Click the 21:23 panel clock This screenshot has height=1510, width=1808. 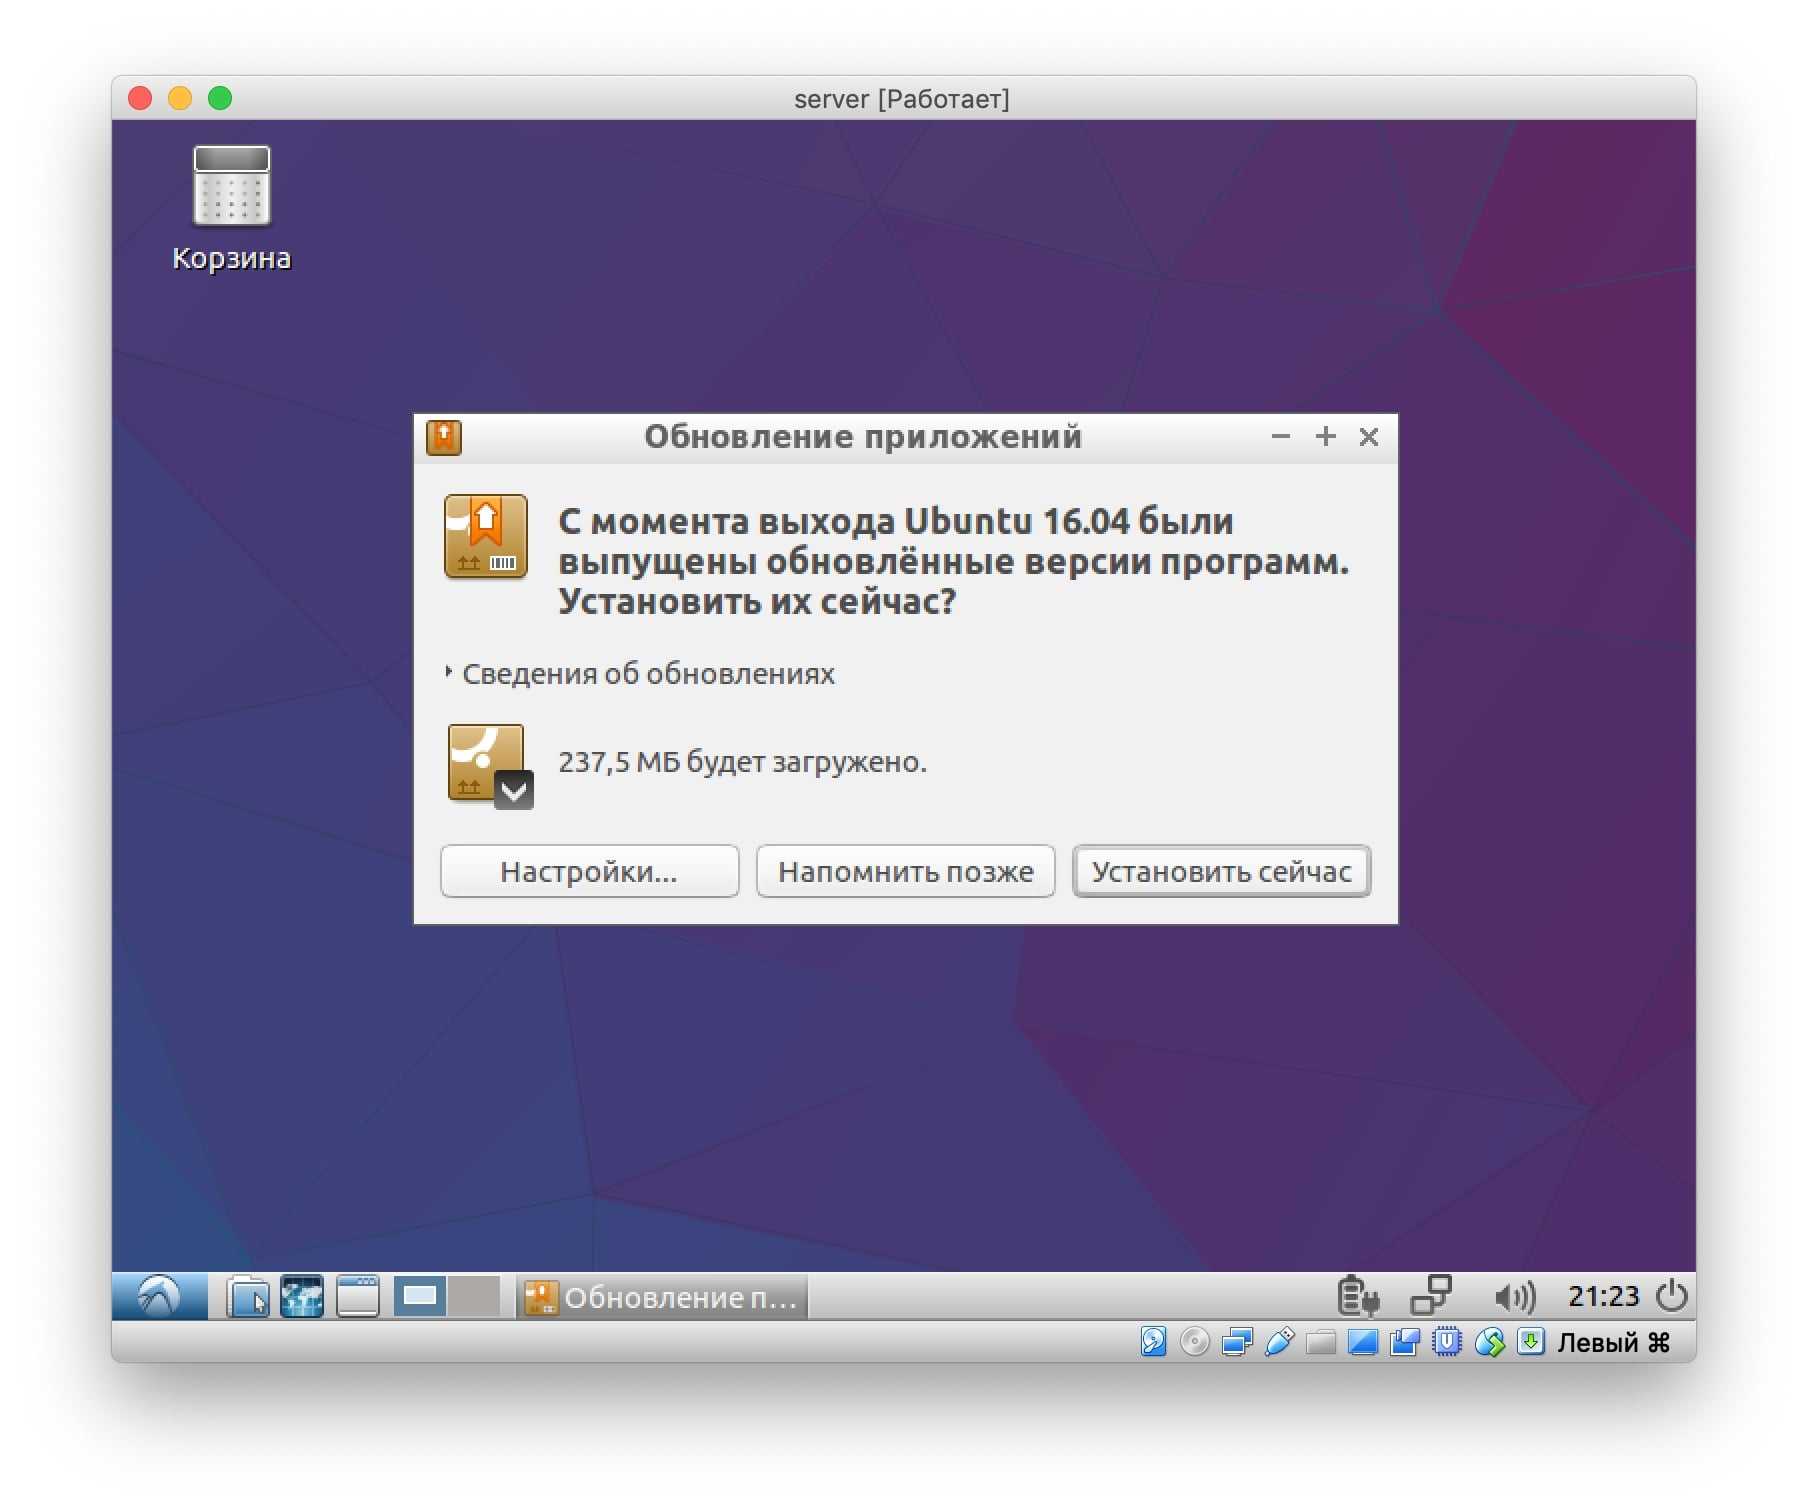(x=1603, y=1297)
